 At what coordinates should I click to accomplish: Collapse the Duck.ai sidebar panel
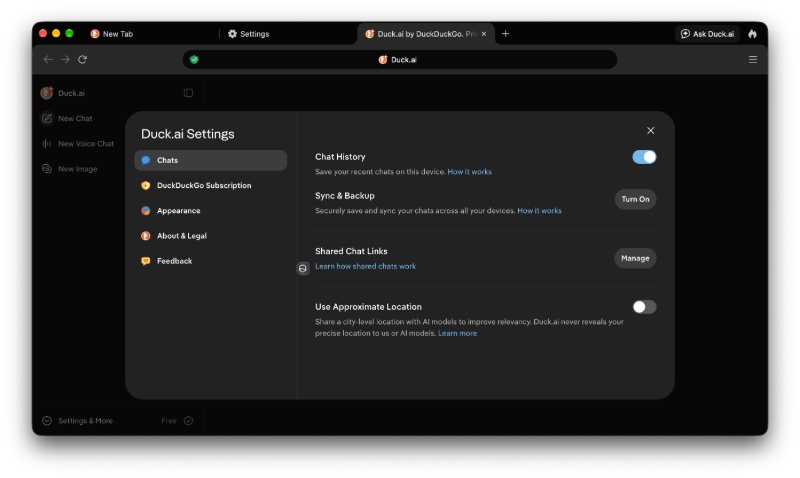188,93
